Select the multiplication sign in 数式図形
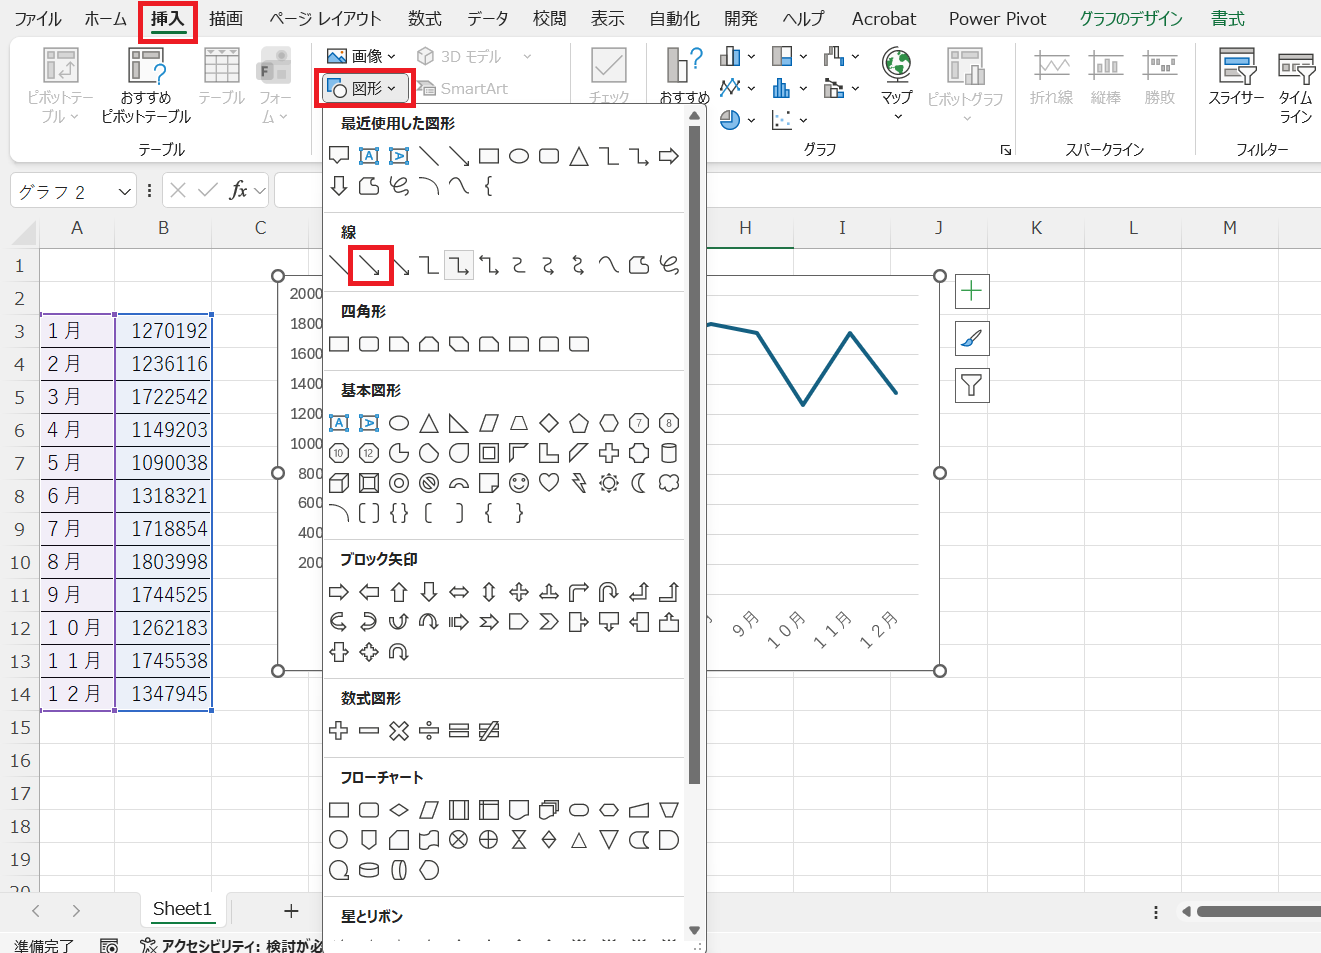Screen dimensions: 1321x953 click(399, 731)
